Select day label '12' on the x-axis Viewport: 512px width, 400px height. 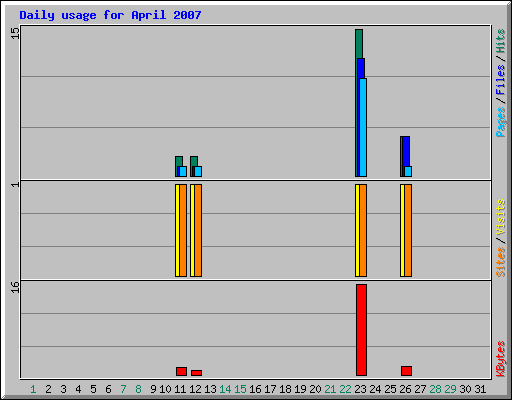tap(195, 389)
